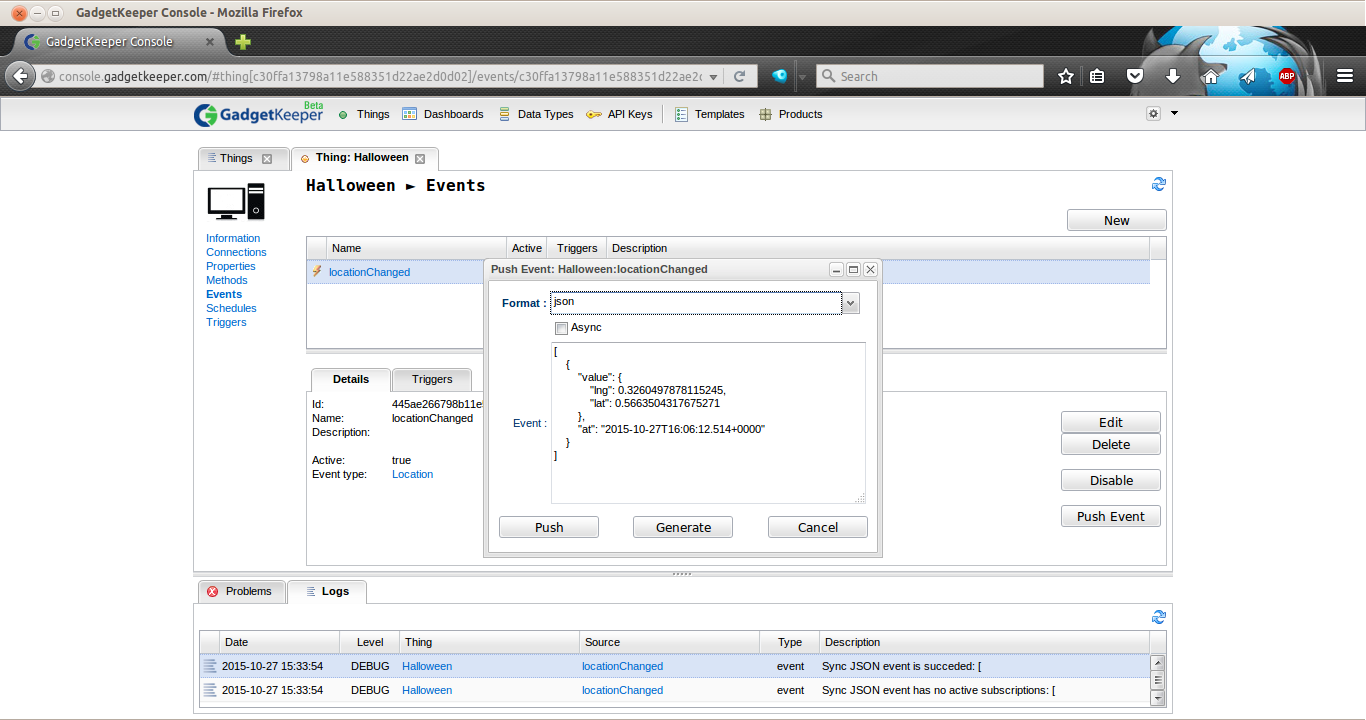Switch to the Details tab

click(x=350, y=379)
